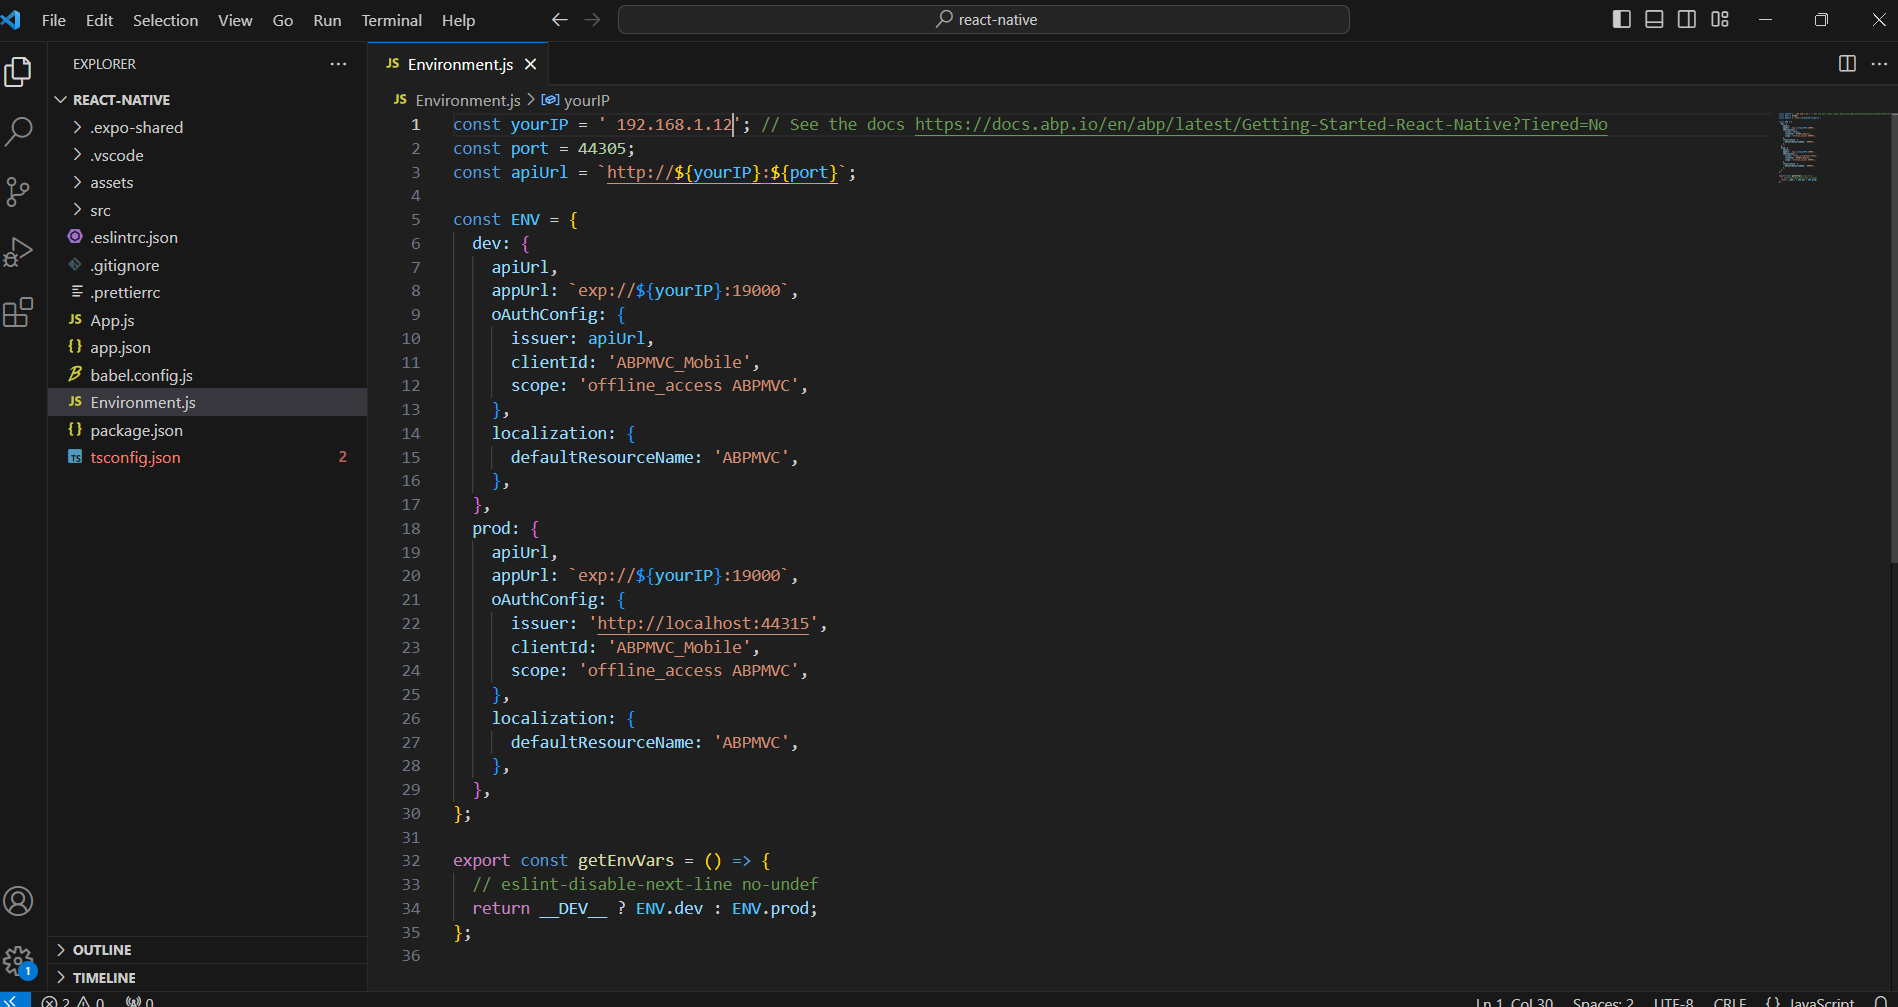
Task: Open the Search view in activity bar
Action: click(x=19, y=131)
